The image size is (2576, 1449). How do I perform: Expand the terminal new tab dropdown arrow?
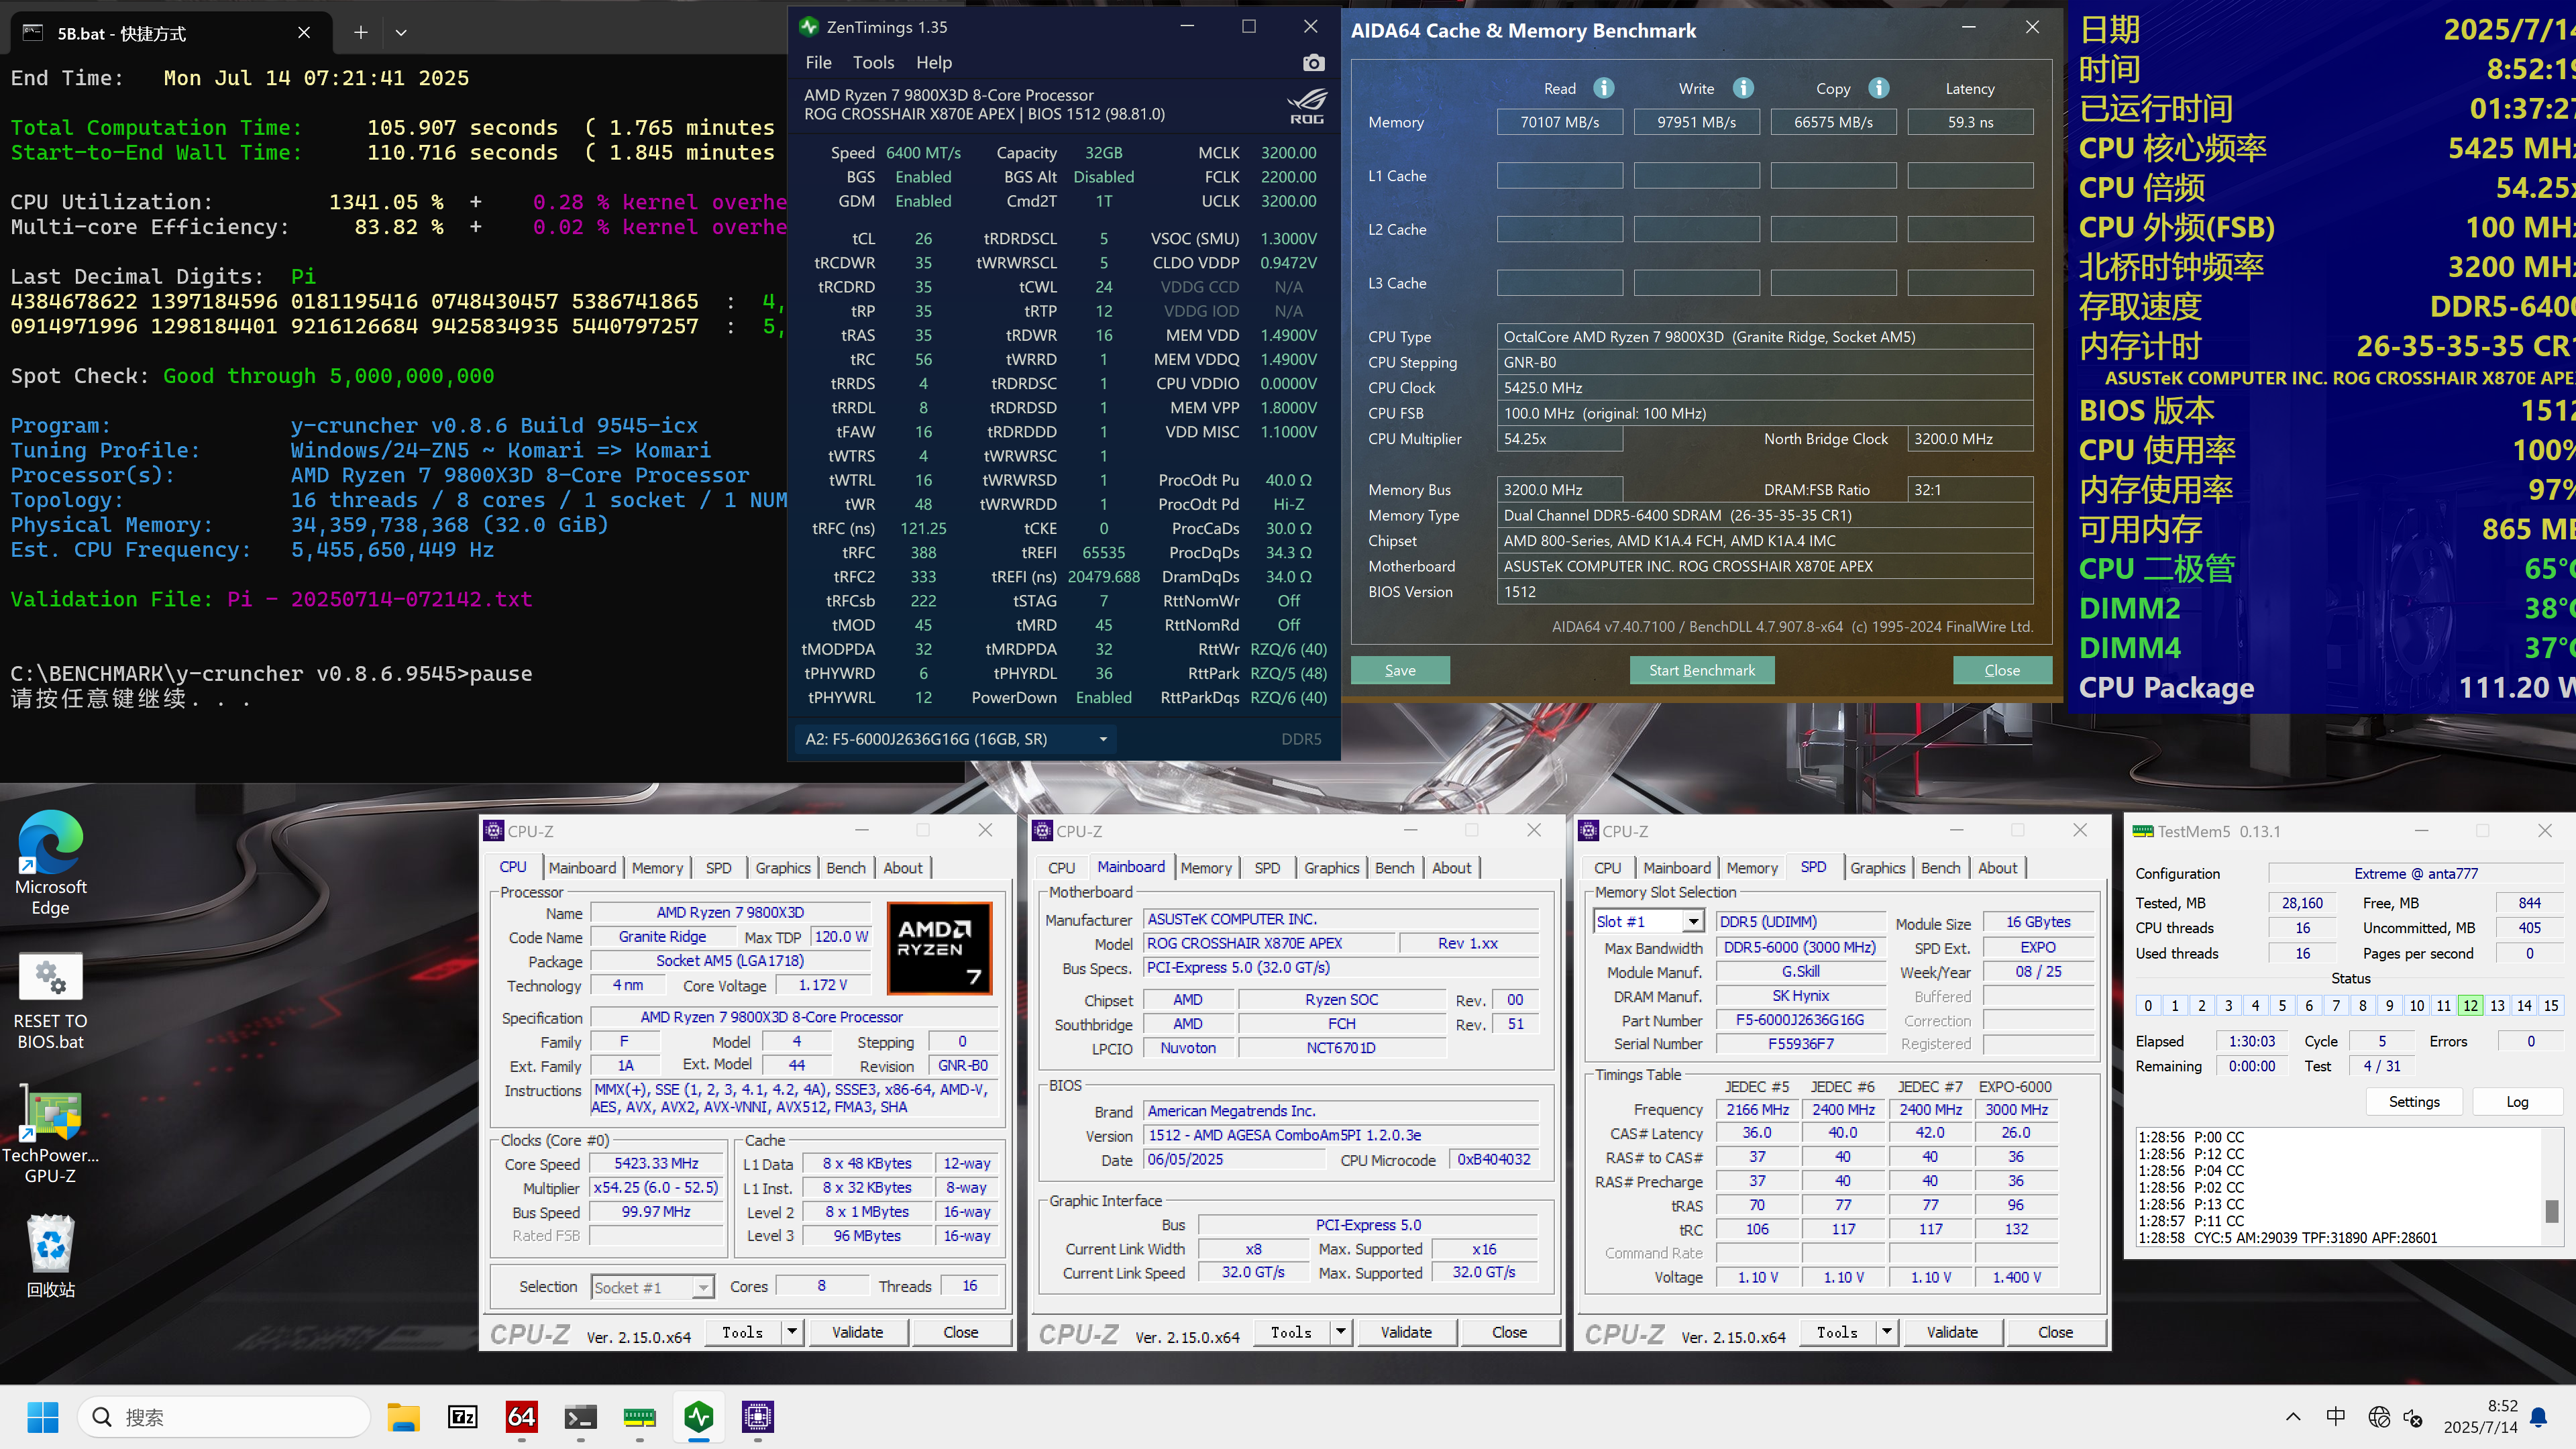(401, 33)
